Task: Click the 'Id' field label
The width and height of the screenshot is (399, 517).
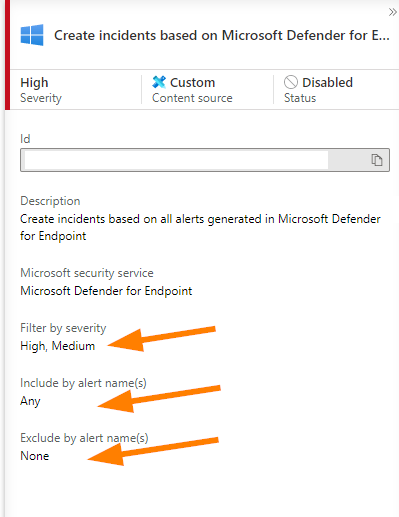Action: tap(25, 139)
